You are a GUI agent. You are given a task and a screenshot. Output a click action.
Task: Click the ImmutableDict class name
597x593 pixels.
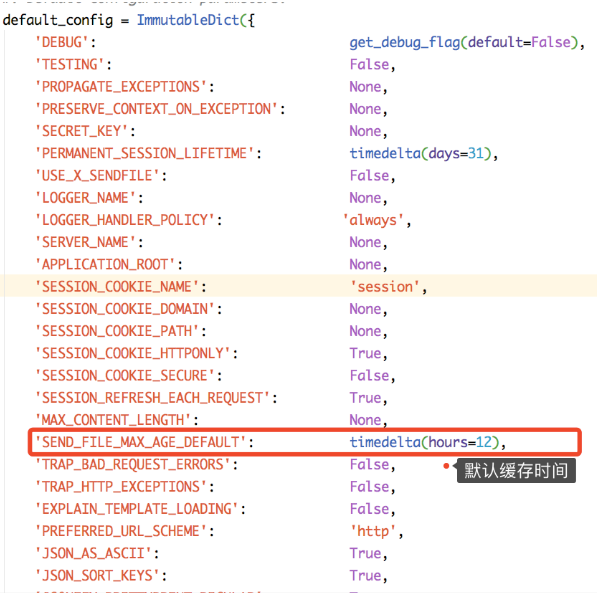pos(188,20)
